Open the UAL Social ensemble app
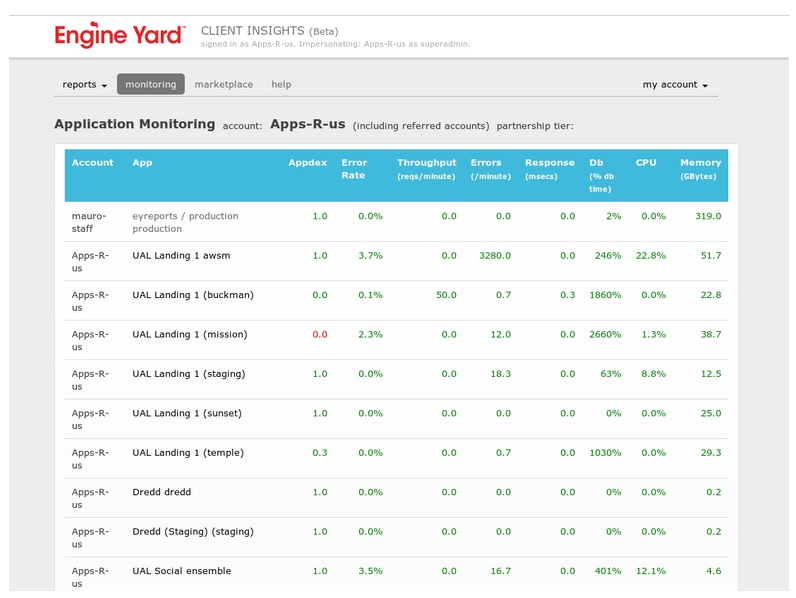796x598 pixels. click(182, 571)
